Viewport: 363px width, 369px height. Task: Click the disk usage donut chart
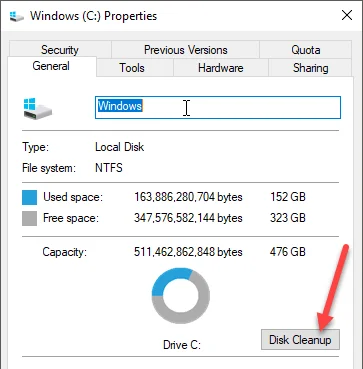click(181, 297)
